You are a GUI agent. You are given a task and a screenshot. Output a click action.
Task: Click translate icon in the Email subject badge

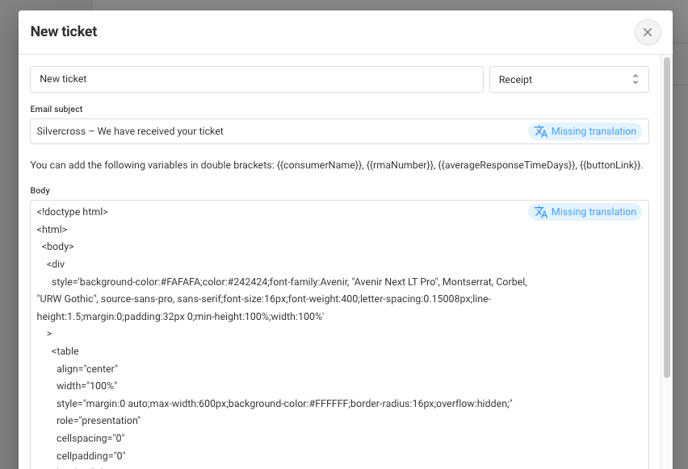[x=541, y=131]
